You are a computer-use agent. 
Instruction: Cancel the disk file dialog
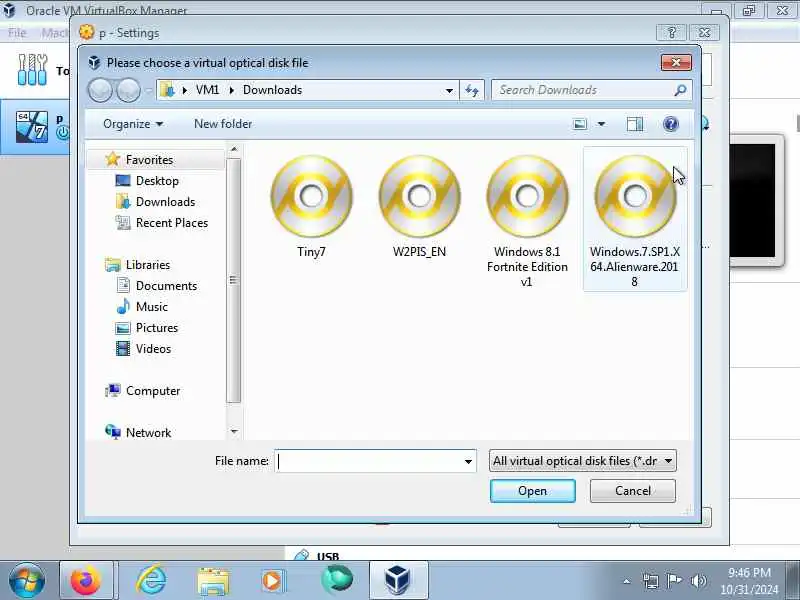633,491
